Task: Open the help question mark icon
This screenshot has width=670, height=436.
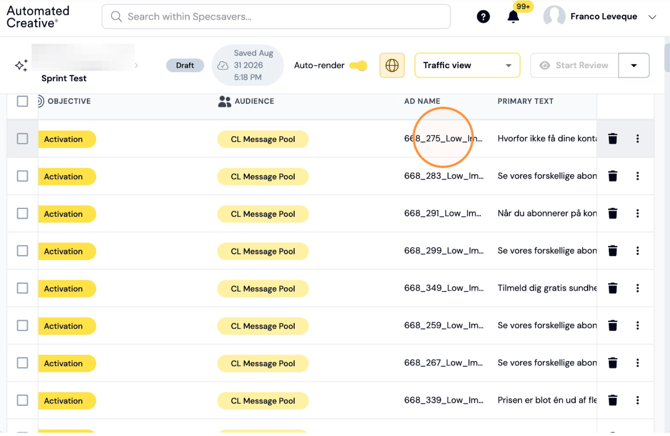Action: pyautogui.click(x=483, y=17)
